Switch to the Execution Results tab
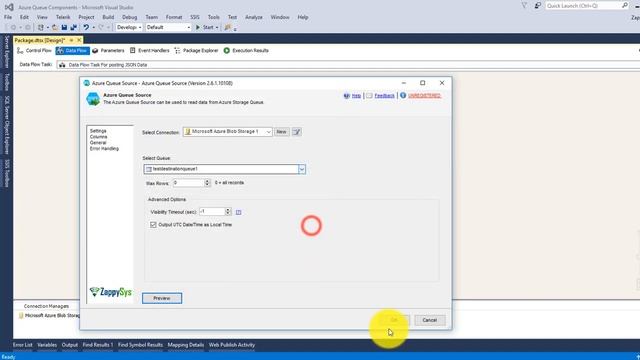The image size is (640, 360). pos(246,51)
